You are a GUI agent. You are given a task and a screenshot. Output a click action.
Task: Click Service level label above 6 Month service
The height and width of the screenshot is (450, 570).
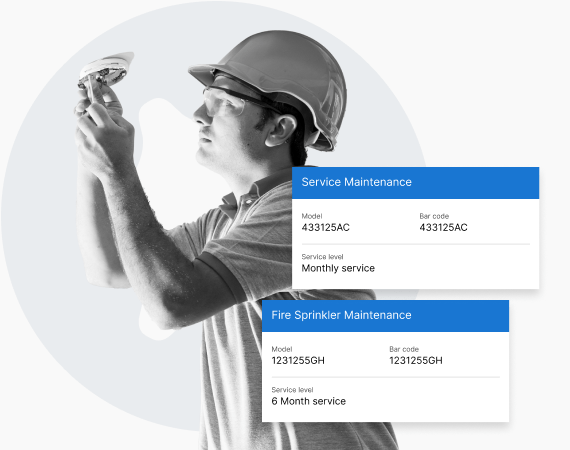click(x=292, y=390)
